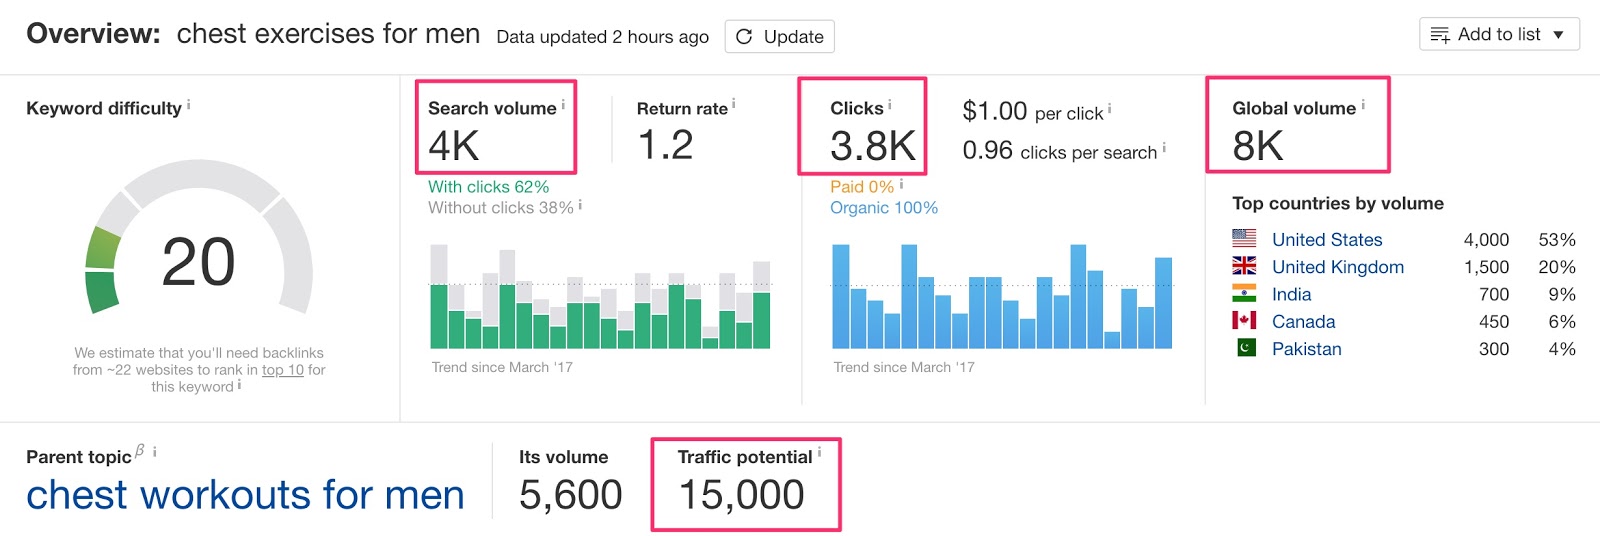Click the 'Data updated 2 hours ago' text
This screenshot has width=1600, height=536.
point(602,37)
